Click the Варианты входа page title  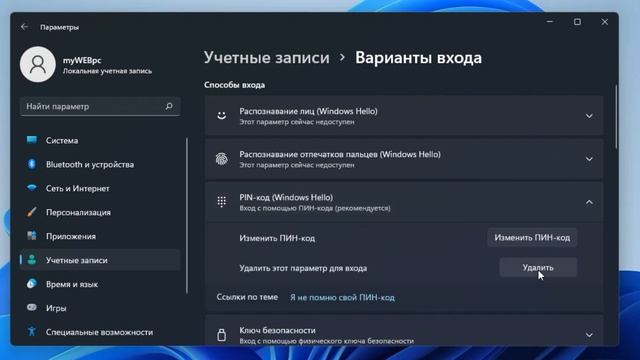[x=418, y=58]
